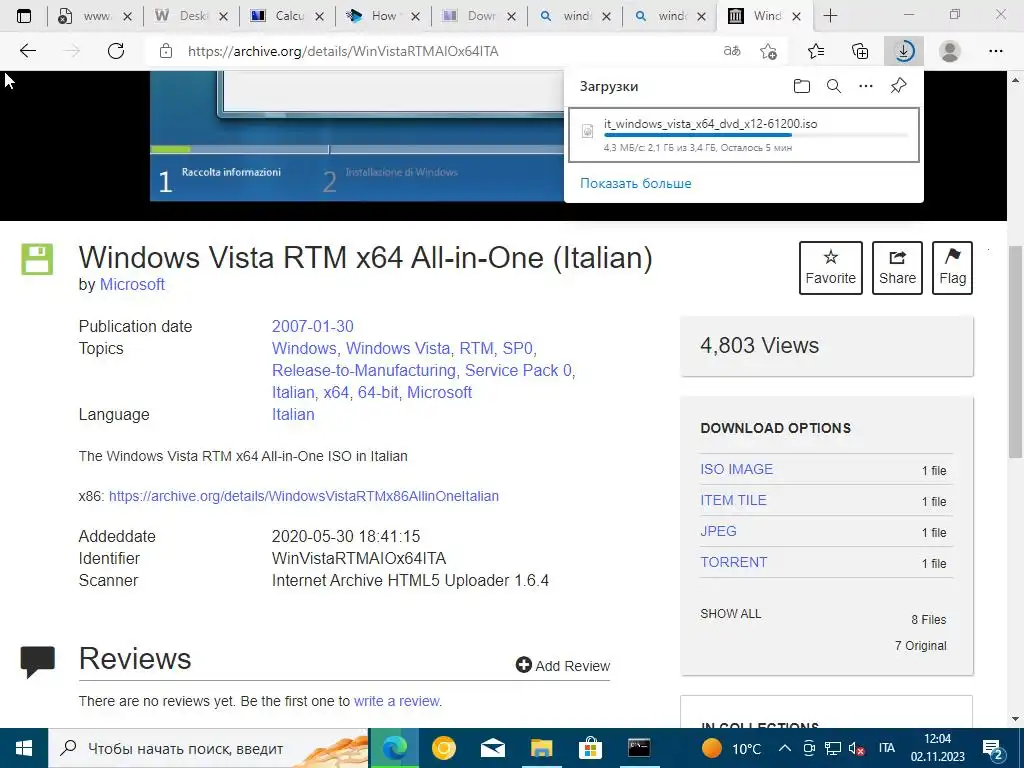
Task: Click the page vertical scrollbar thumb
Action: (x=1015, y=353)
